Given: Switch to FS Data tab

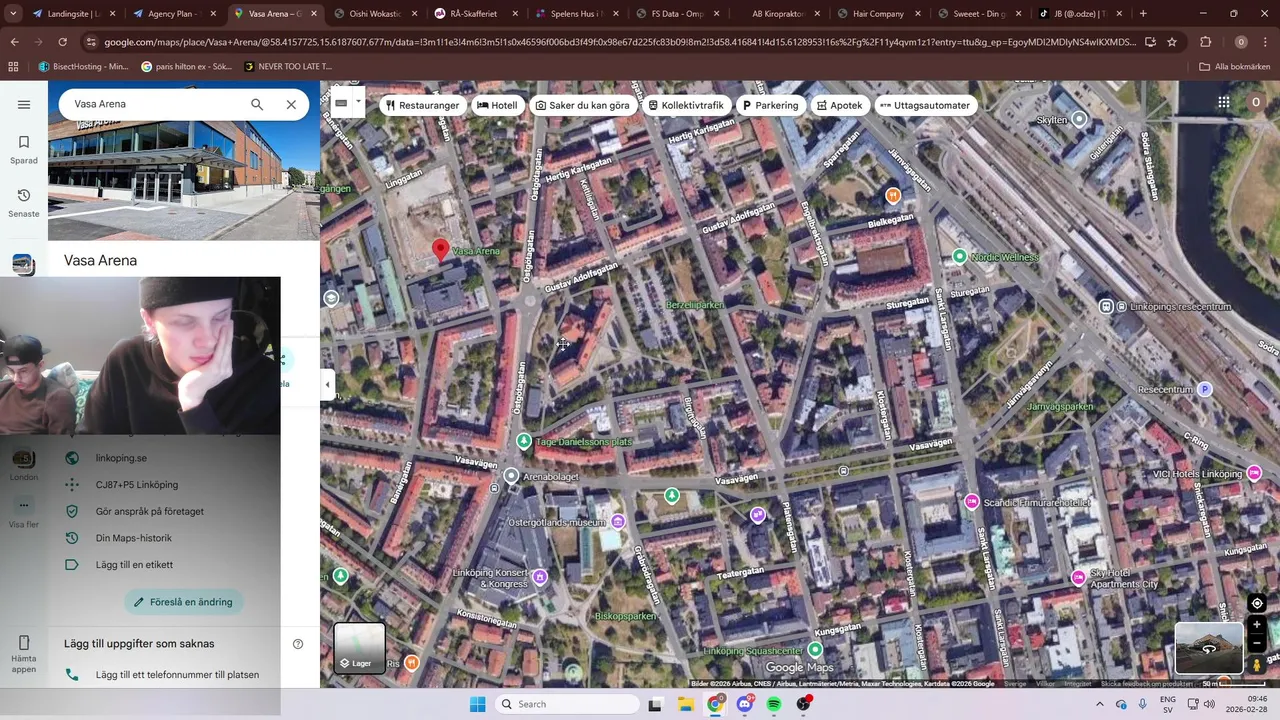Looking at the screenshot, I should [677, 14].
